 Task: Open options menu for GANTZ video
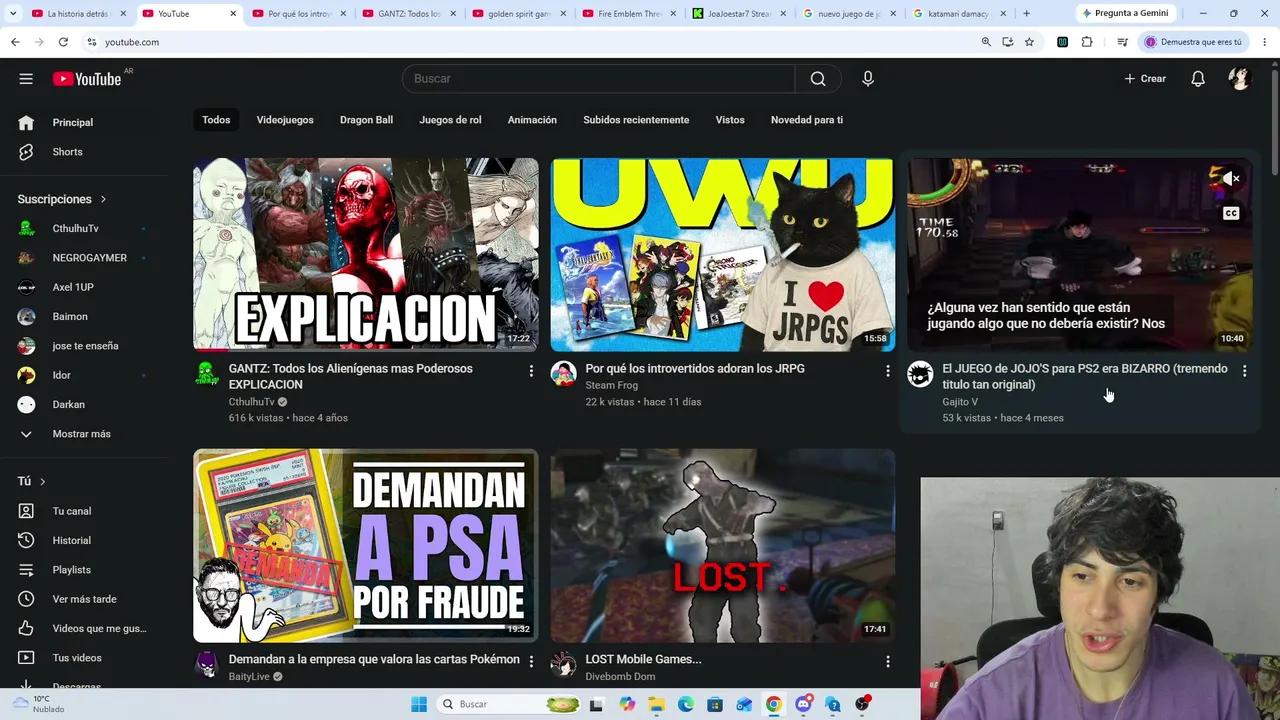(531, 371)
